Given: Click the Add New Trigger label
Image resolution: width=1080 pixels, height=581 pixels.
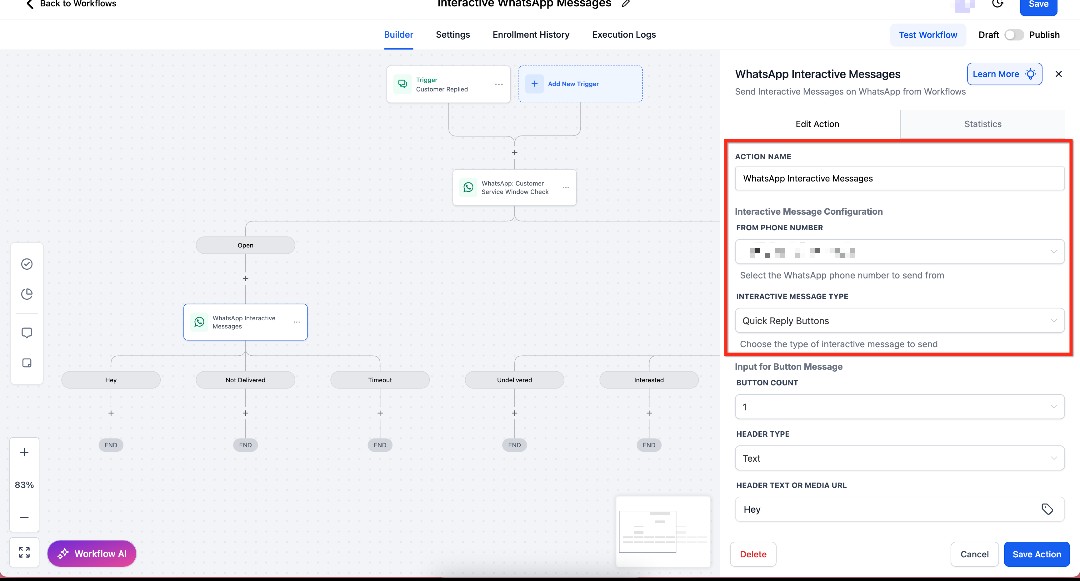Looking at the screenshot, I should click(x=573, y=84).
